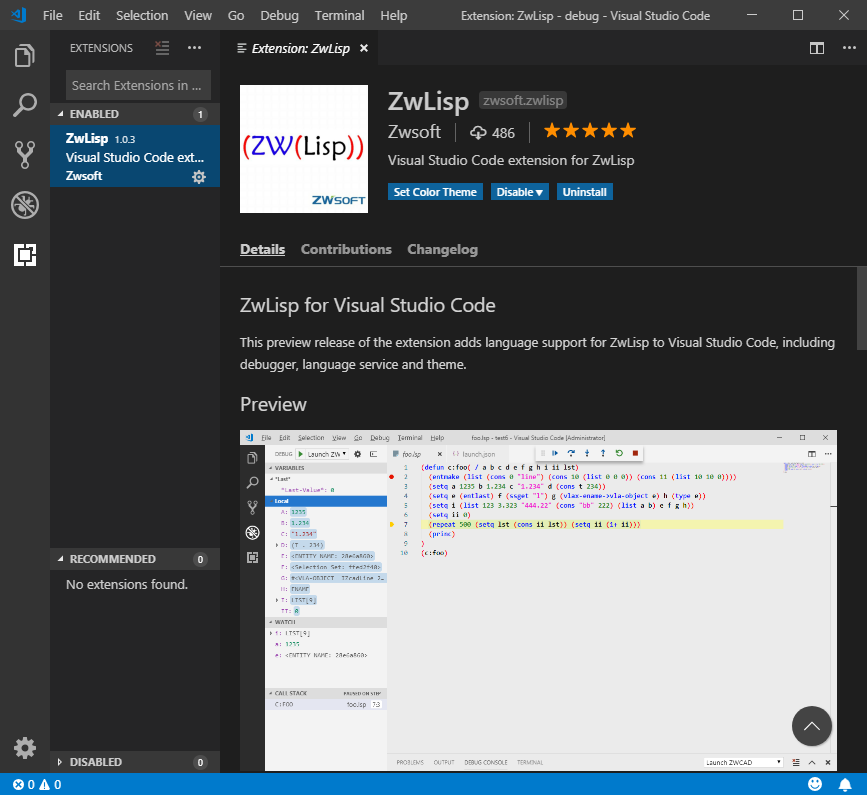
Task: Open the Debug menu
Action: [279, 15]
